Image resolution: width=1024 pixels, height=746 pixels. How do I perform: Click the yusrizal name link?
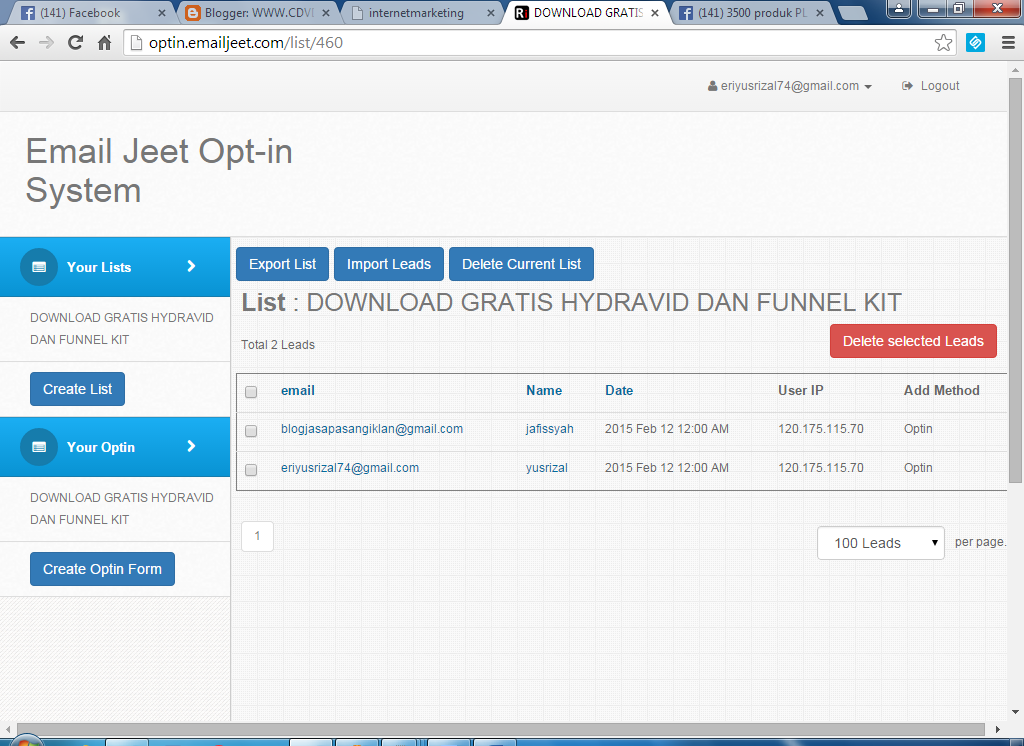point(547,468)
